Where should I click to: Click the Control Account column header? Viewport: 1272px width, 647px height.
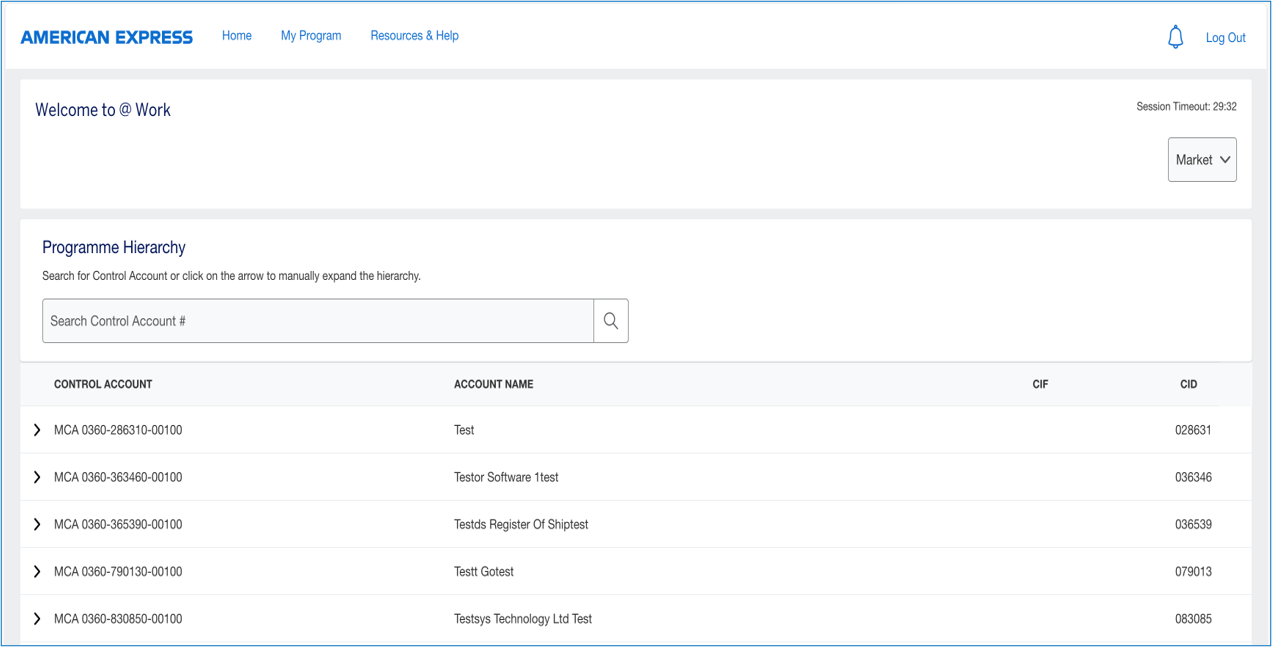click(x=103, y=384)
